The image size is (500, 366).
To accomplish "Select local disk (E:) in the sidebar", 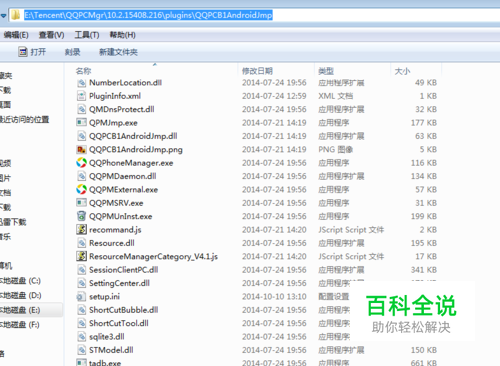I will 20,310.
